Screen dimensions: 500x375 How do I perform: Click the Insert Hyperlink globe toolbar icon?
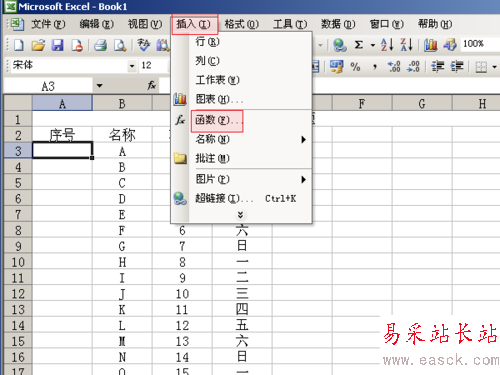coord(340,45)
